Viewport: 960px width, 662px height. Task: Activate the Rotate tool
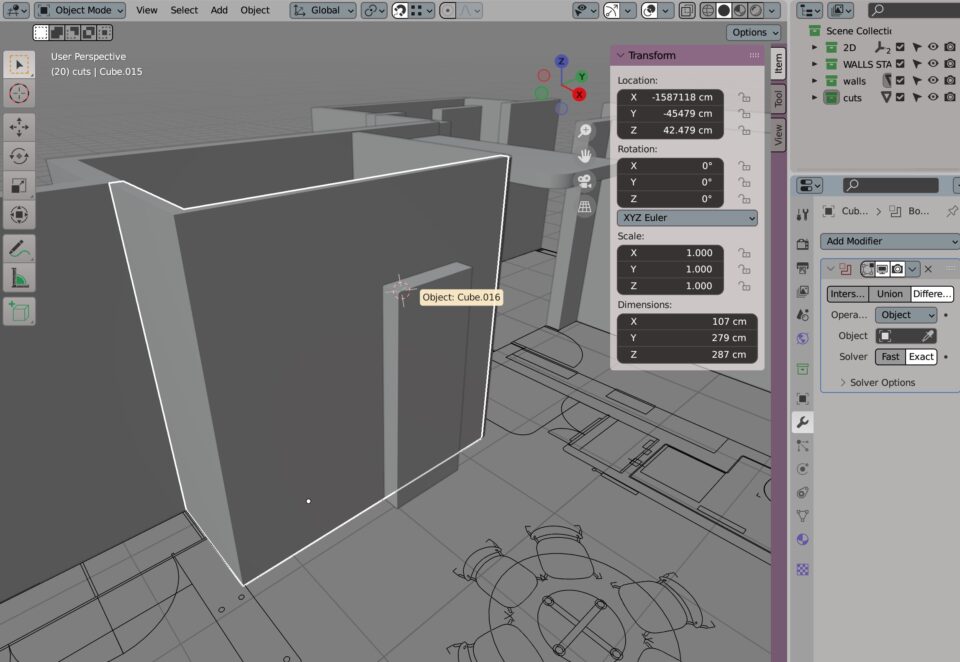(19, 156)
